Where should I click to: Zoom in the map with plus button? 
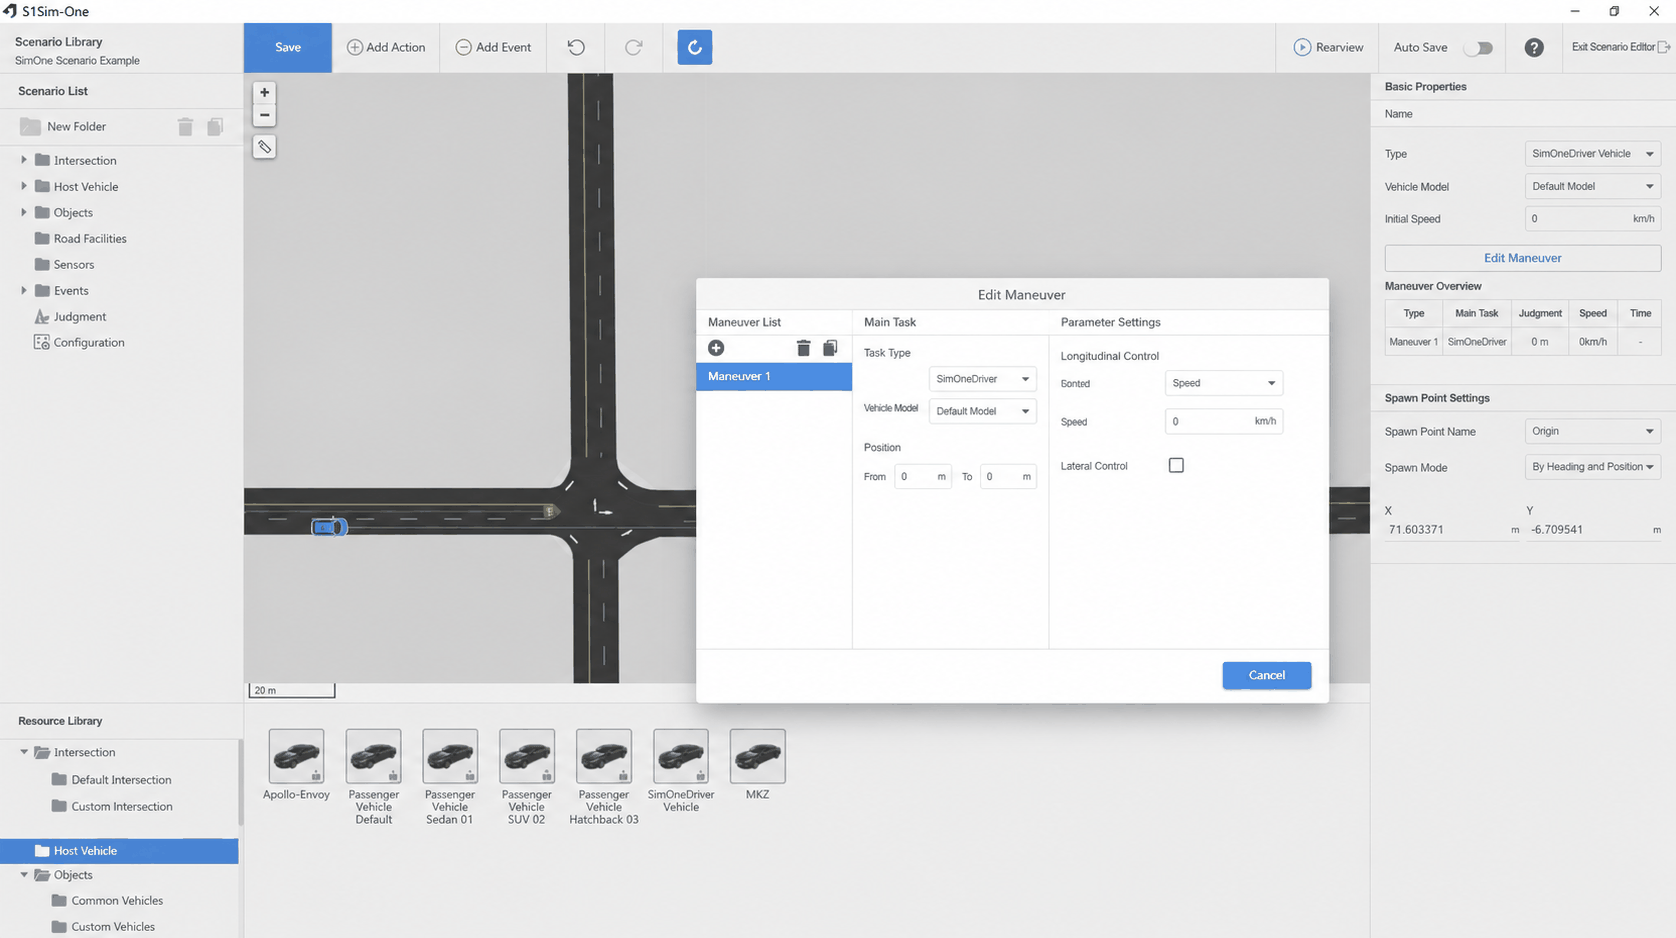click(264, 92)
